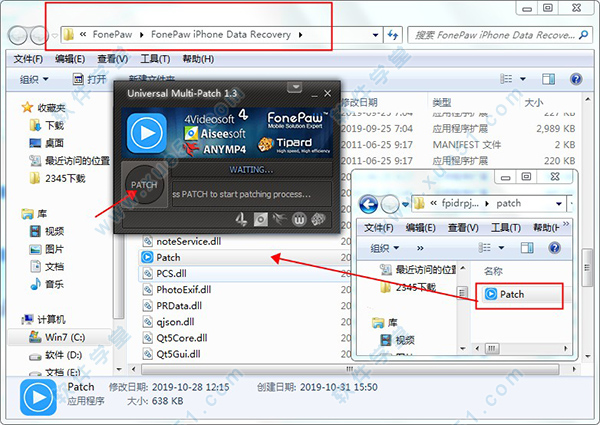The image size is (600, 425).
Task: Select Win7 (C:) drive
Action: click(65, 337)
